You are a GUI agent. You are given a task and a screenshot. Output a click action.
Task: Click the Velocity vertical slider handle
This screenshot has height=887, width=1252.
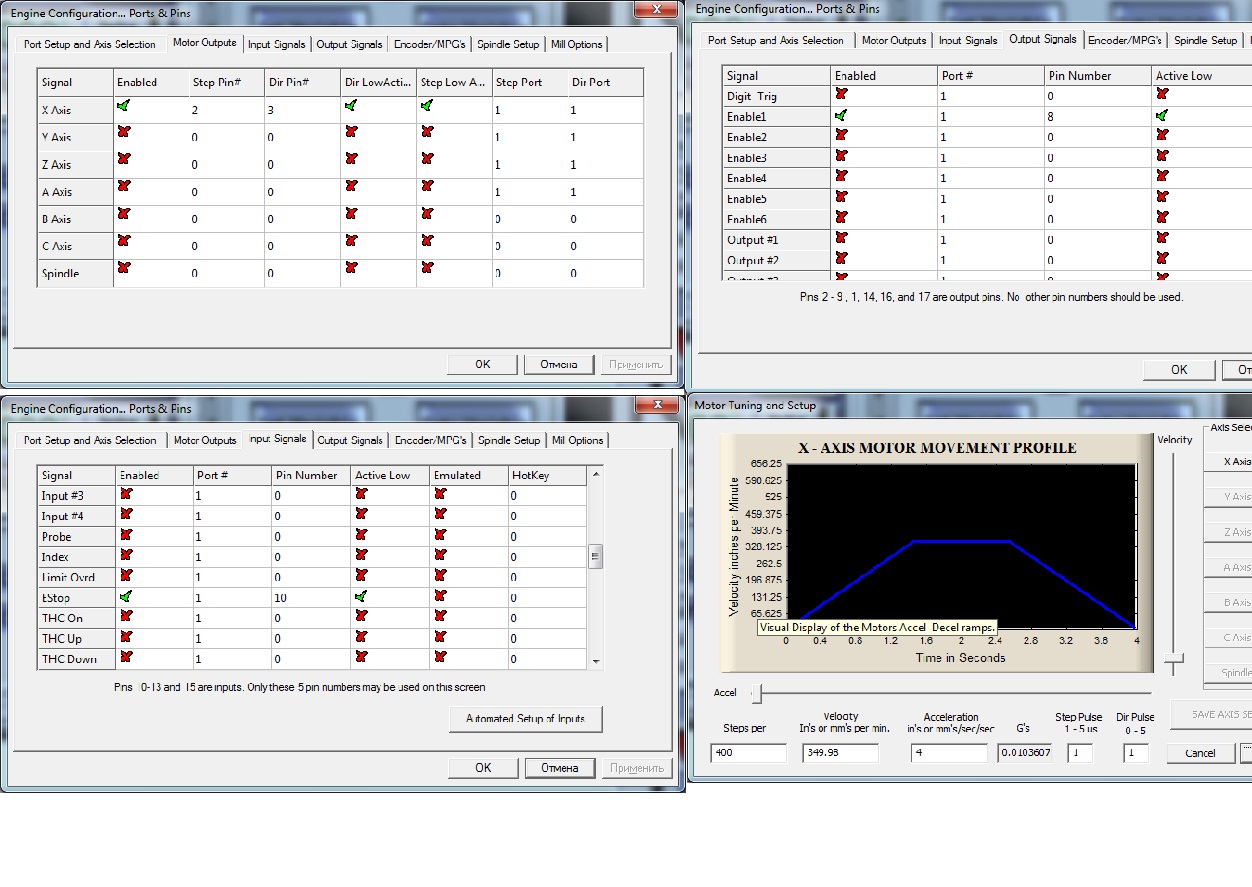(x=1174, y=659)
